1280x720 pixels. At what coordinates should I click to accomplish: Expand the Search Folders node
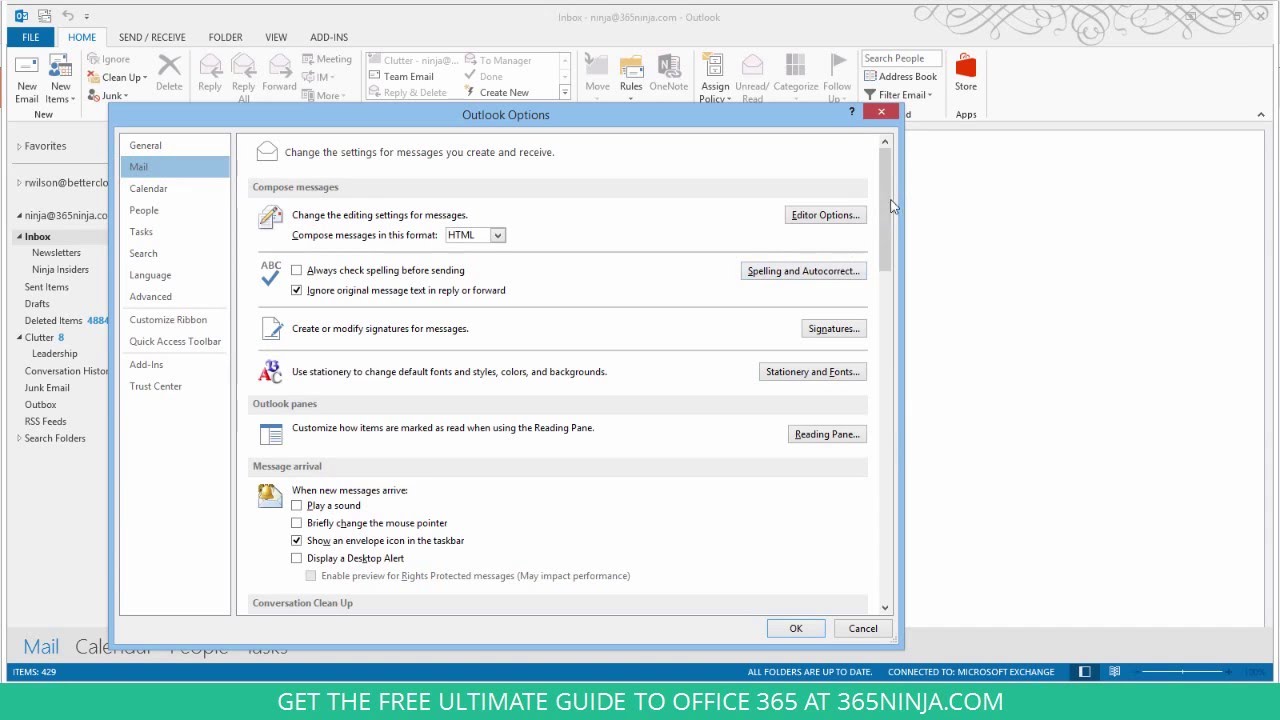point(19,438)
